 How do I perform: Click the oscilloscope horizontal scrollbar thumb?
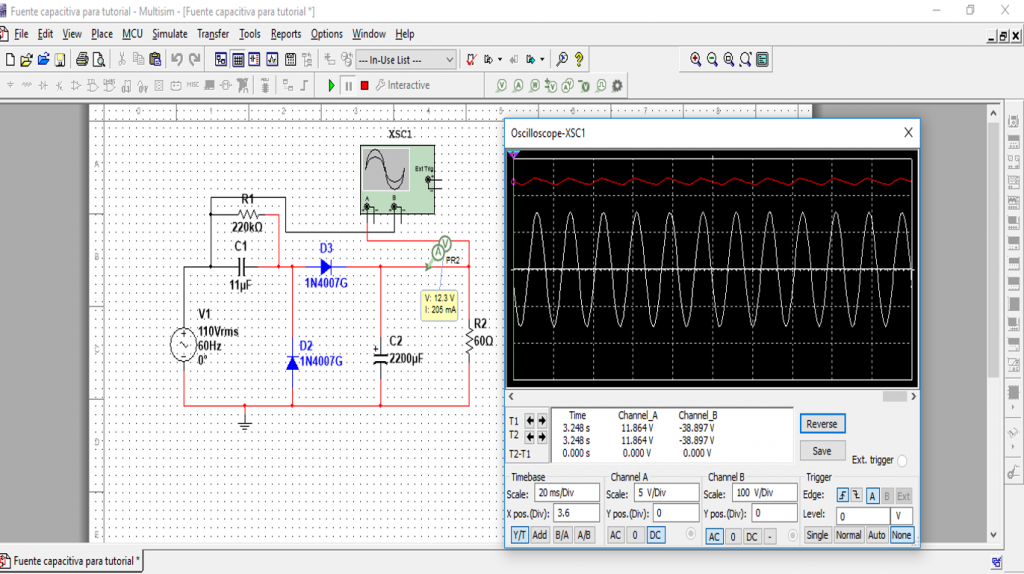tap(894, 396)
